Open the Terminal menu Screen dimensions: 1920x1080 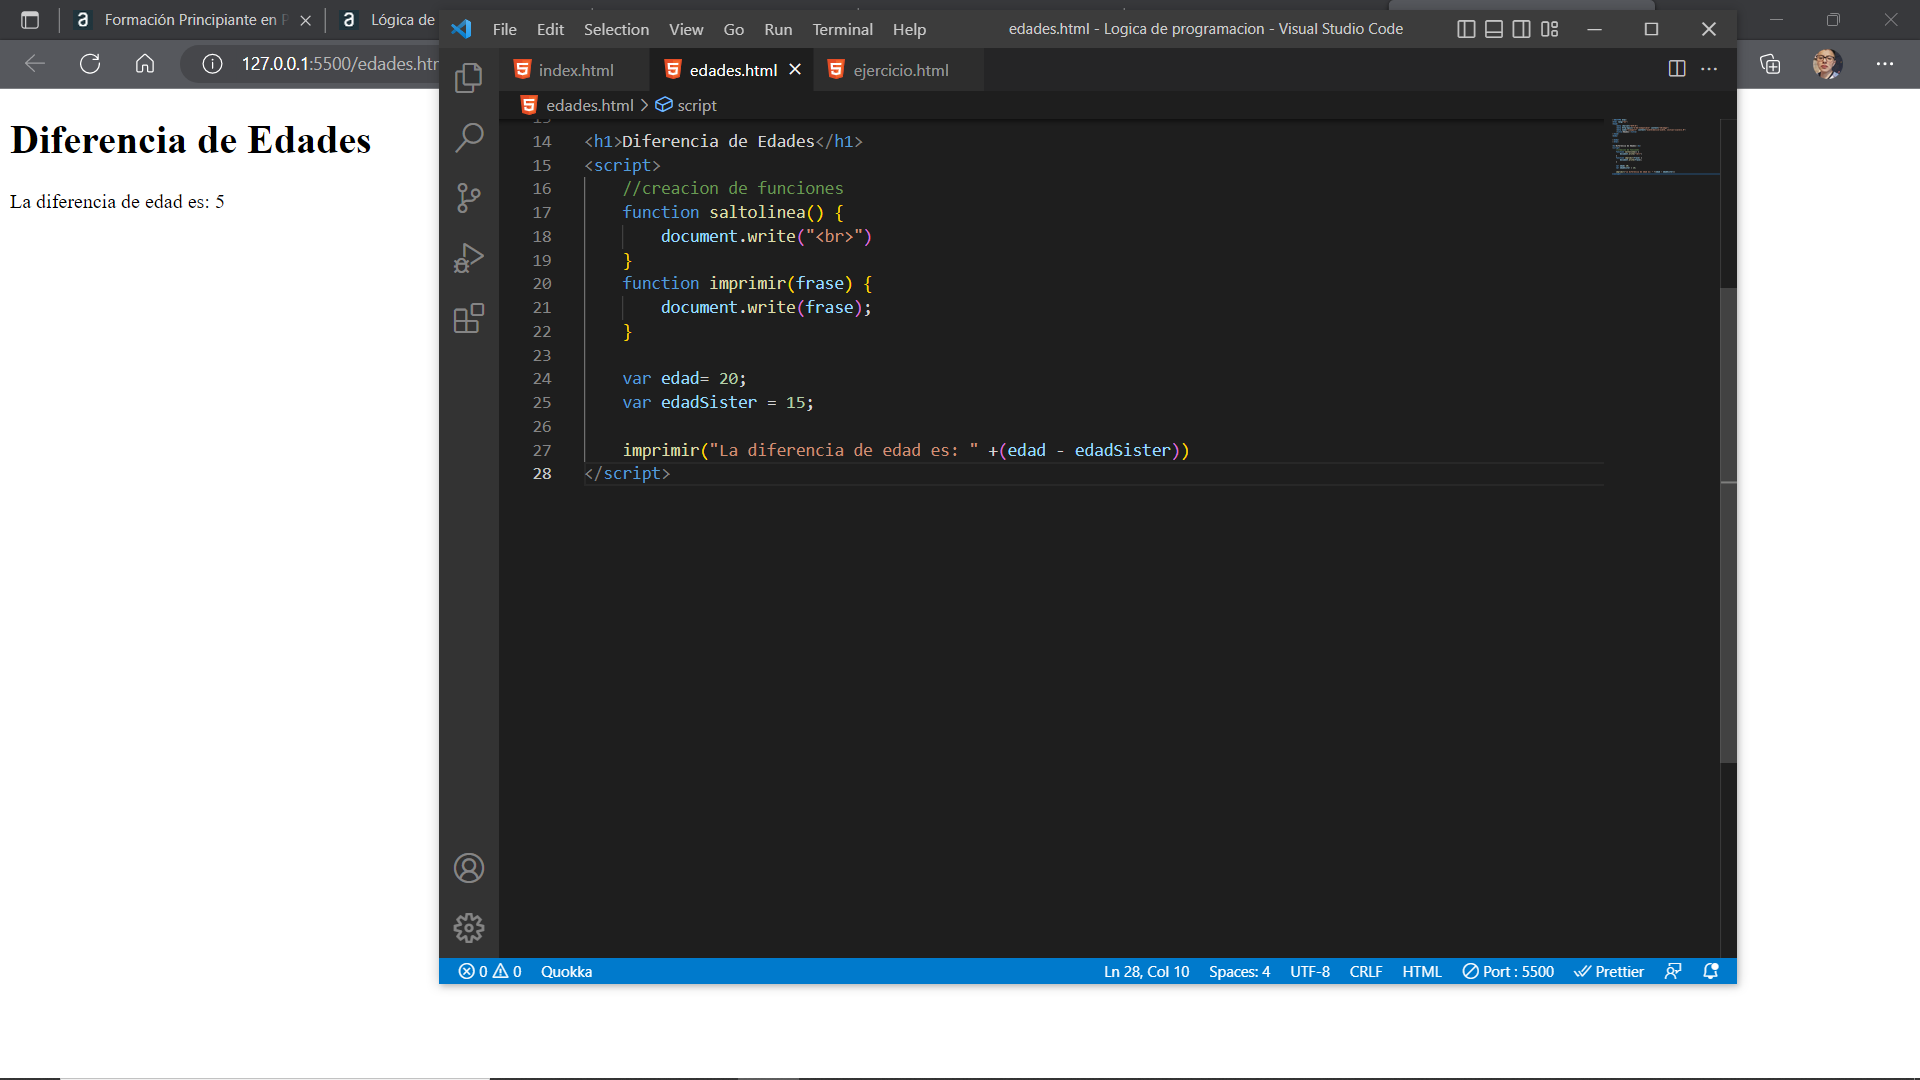coord(842,29)
